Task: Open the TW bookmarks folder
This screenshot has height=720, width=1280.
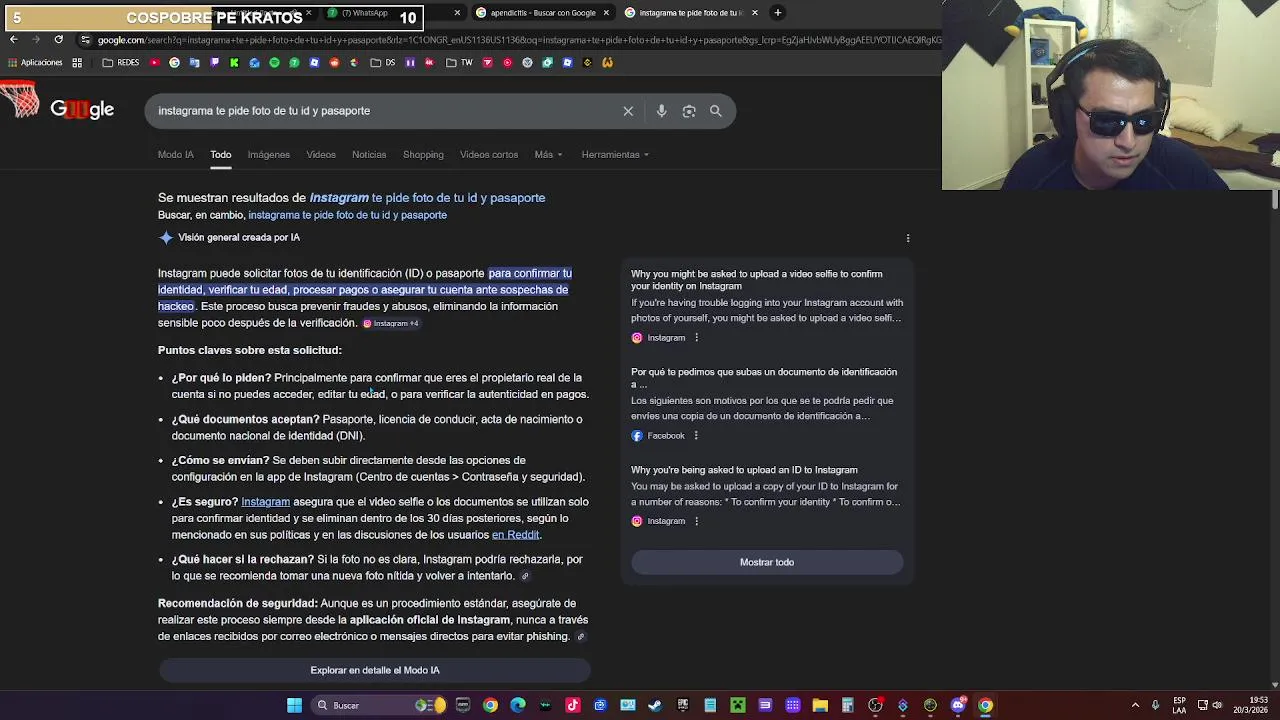Action: coord(460,62)
